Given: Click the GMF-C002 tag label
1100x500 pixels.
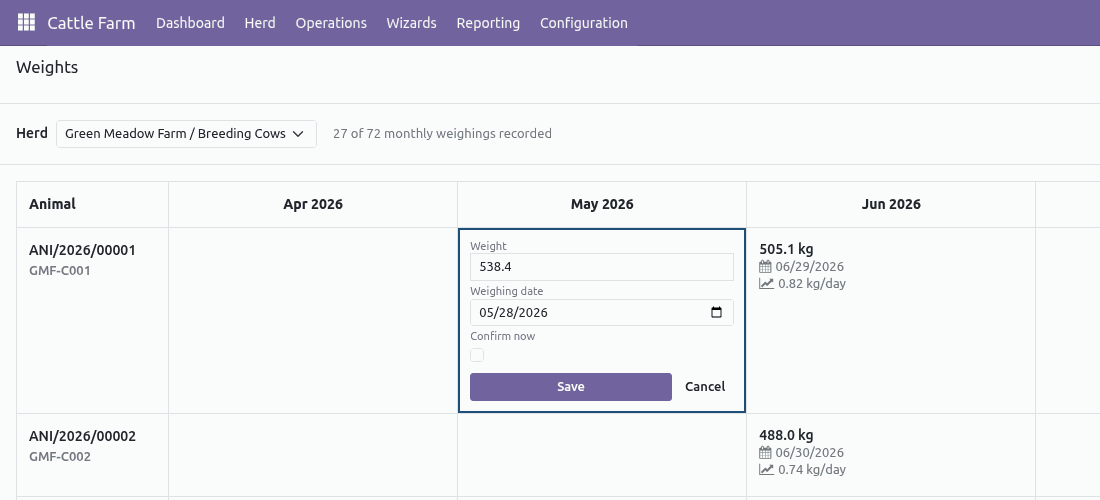Looking at the screenshot, I should coord(60,457).
